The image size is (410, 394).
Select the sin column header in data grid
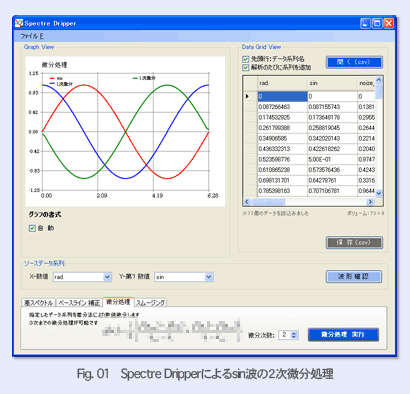[x=332, y=83]
